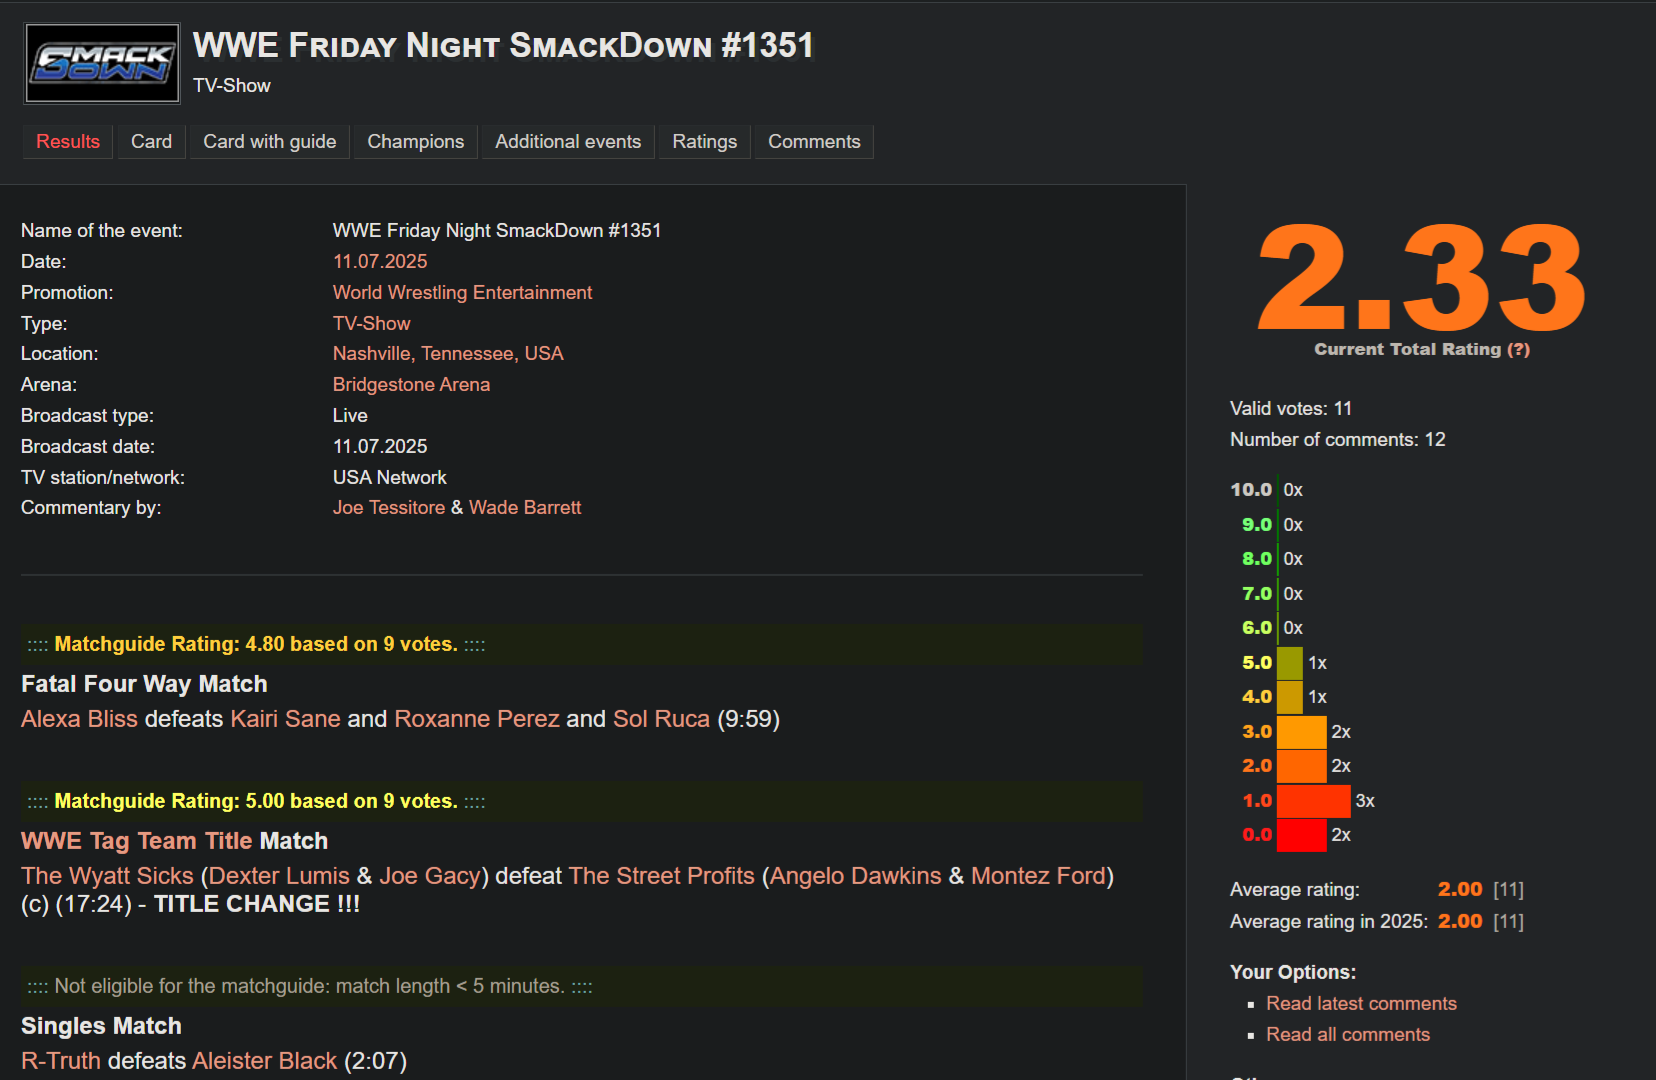Open the Additional events tab
This screenshot has height=1080, width=1656.
(568, 142)
